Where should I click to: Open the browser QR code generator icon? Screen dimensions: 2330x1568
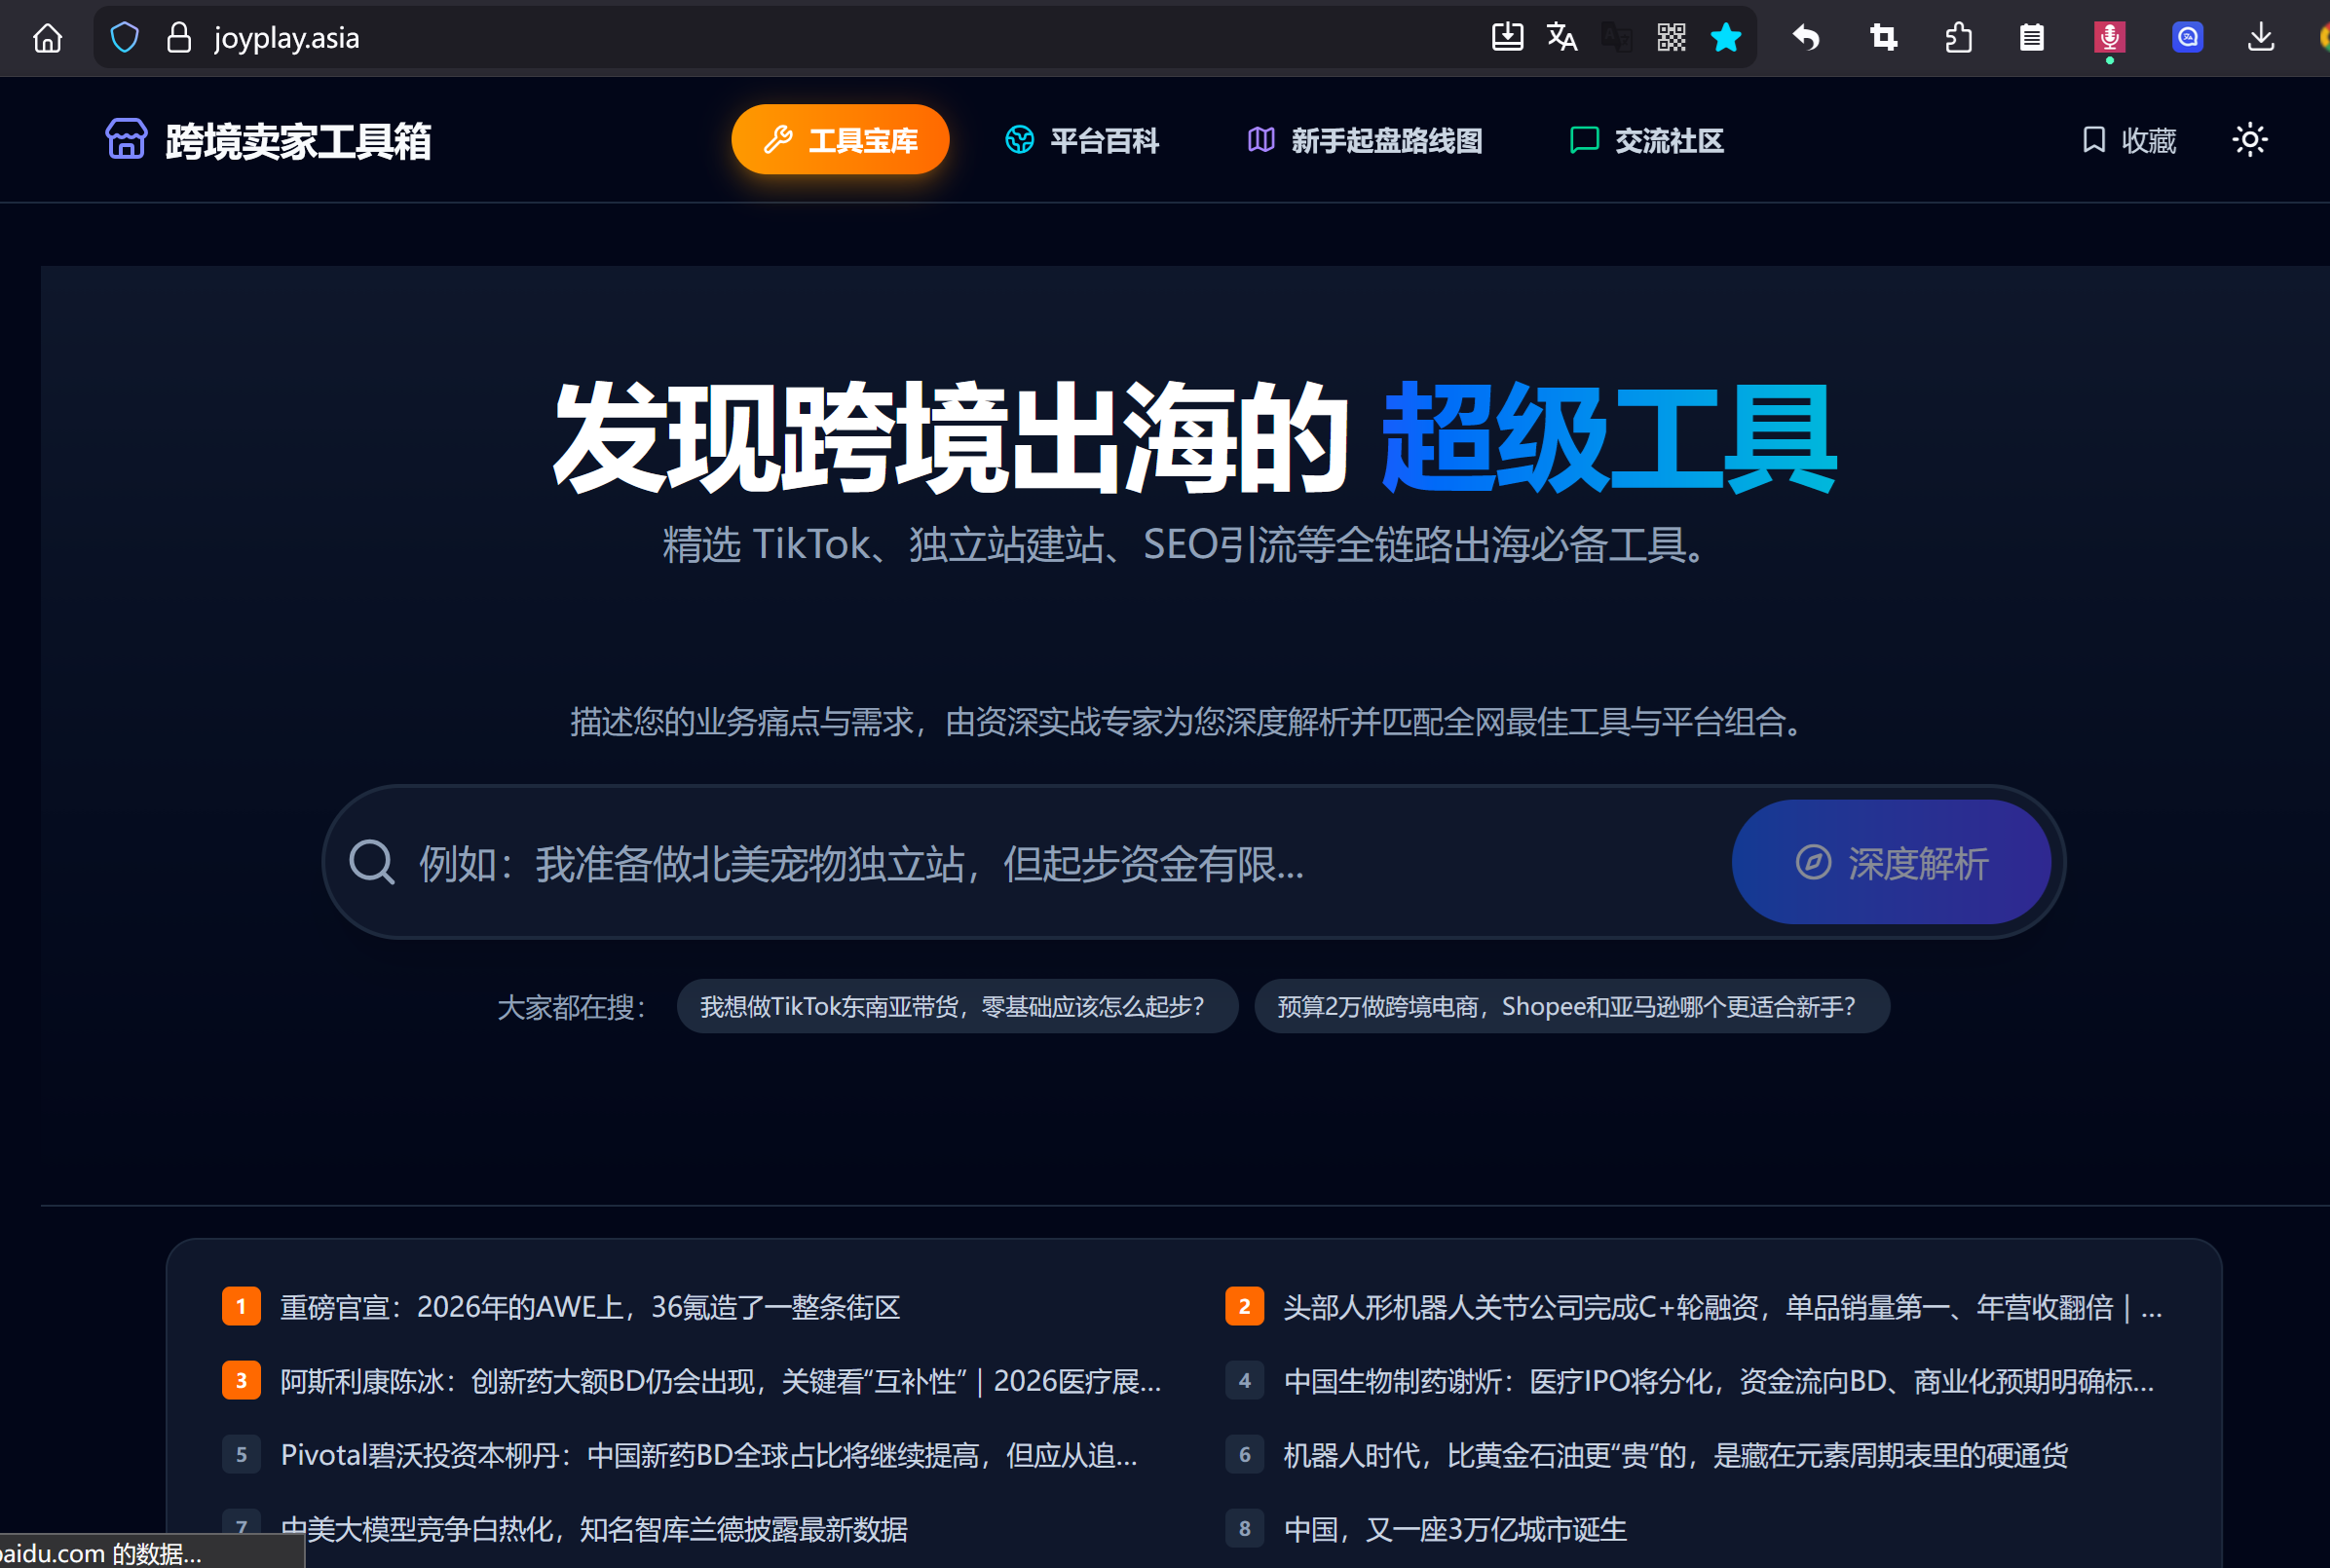(1670, 37)
